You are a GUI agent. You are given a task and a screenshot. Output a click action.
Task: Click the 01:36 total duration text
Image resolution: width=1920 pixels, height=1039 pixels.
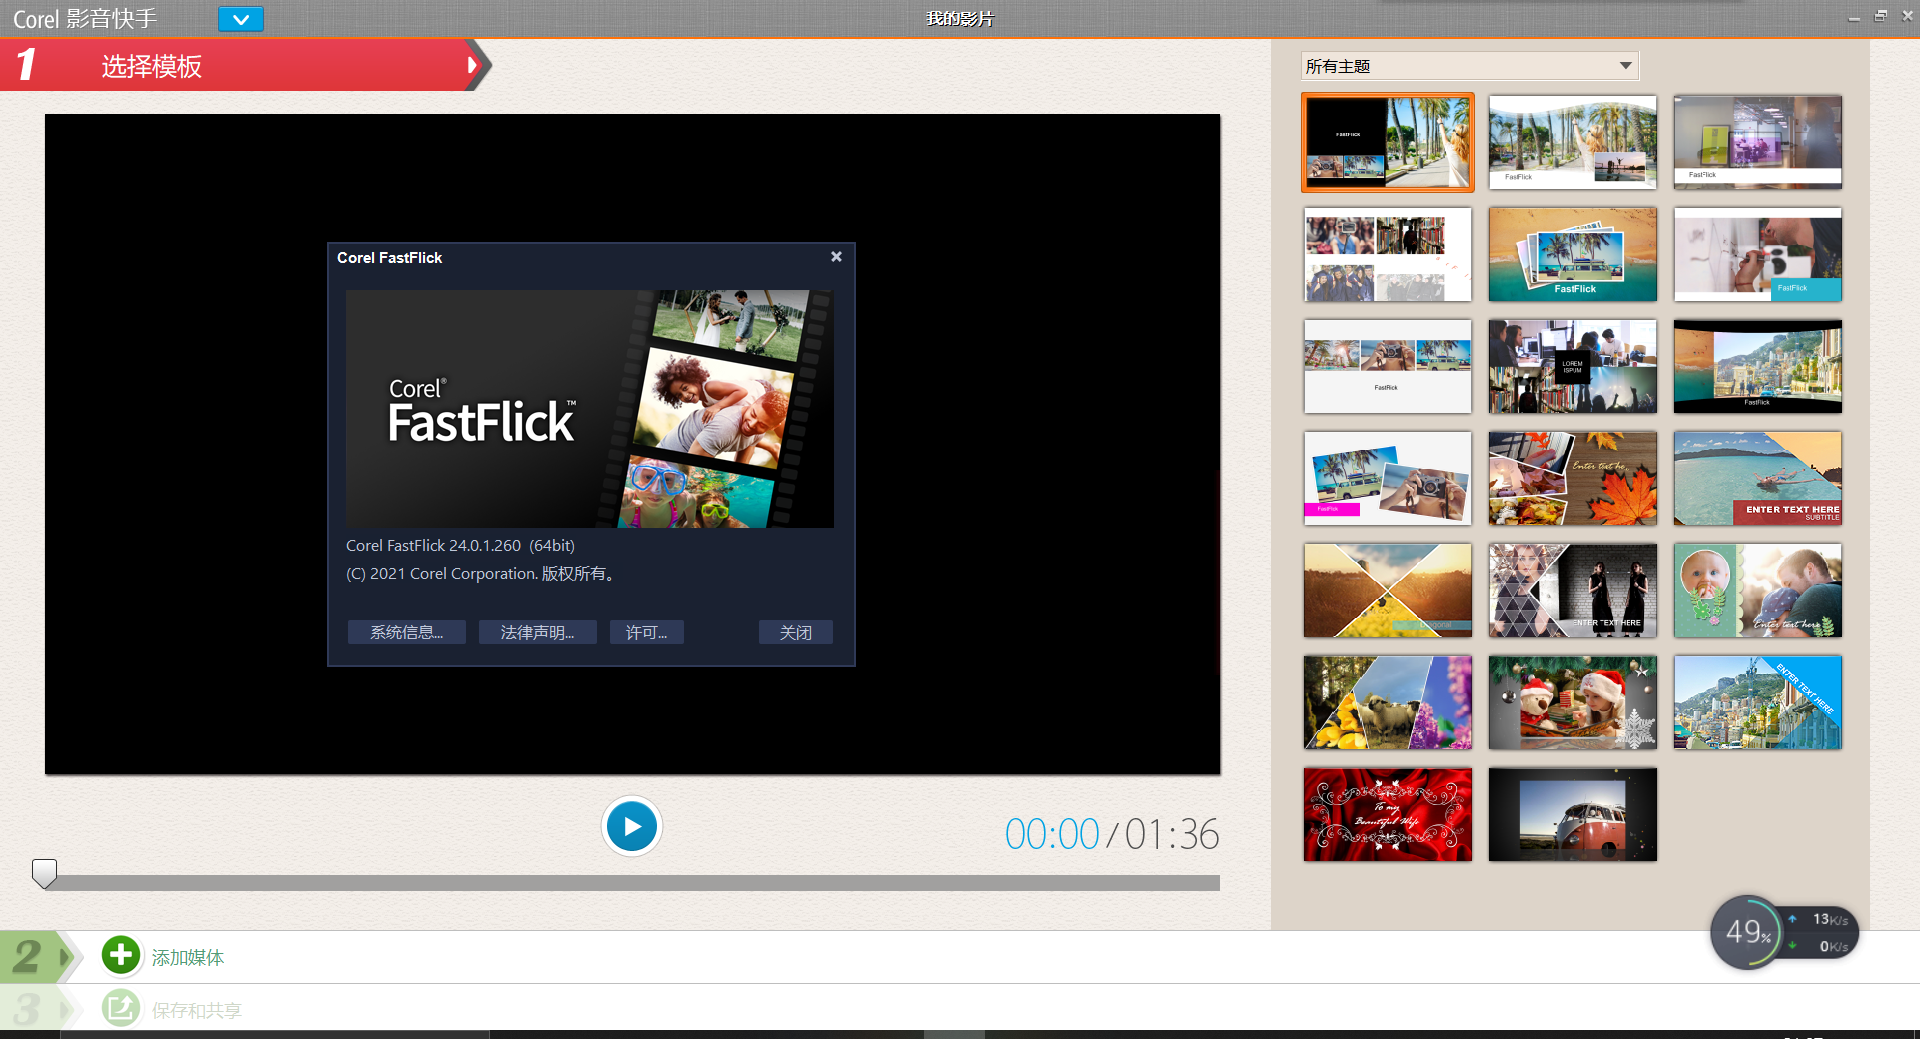(1172, 834)
